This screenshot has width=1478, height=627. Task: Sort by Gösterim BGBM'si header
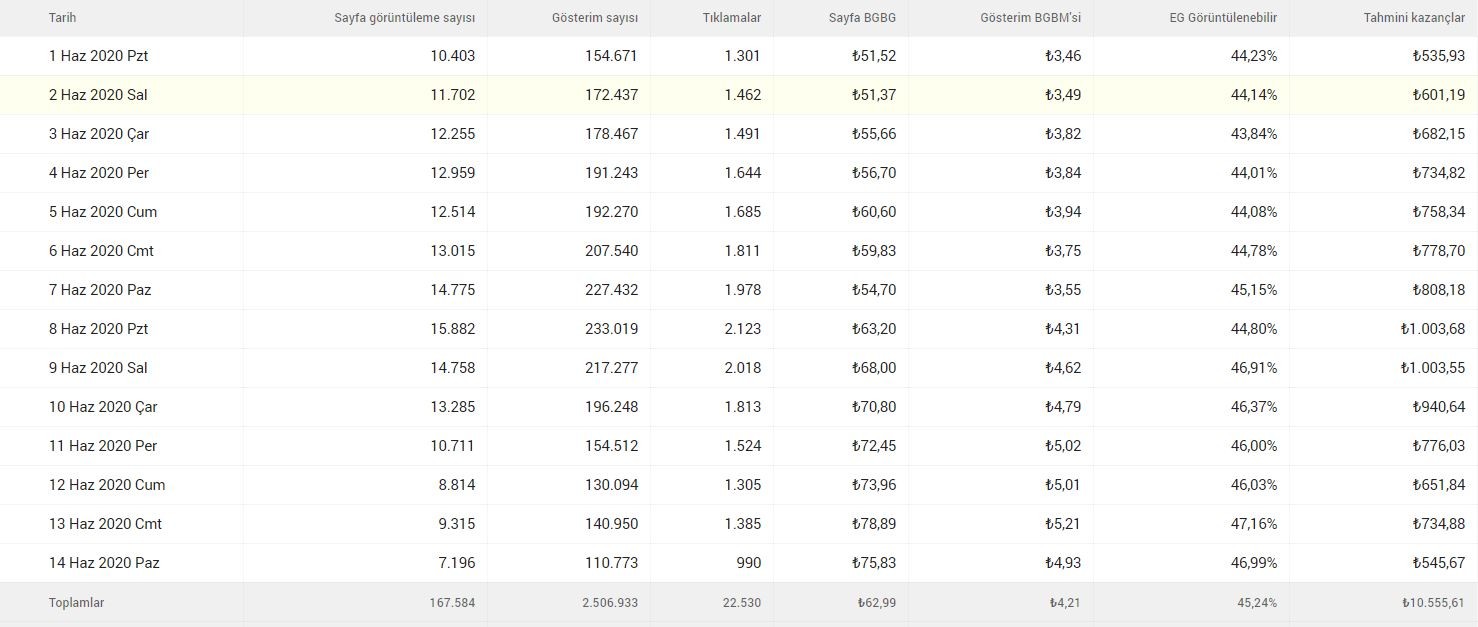1030,18
